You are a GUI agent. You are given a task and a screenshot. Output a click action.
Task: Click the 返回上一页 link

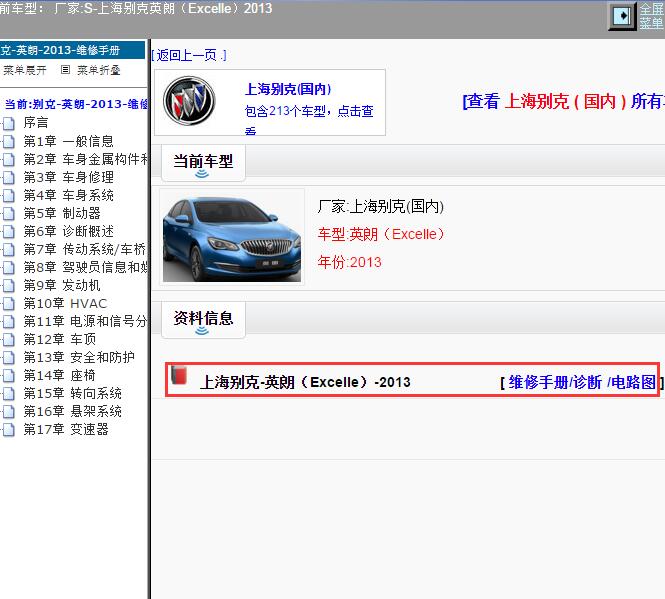tap(189, 55)
